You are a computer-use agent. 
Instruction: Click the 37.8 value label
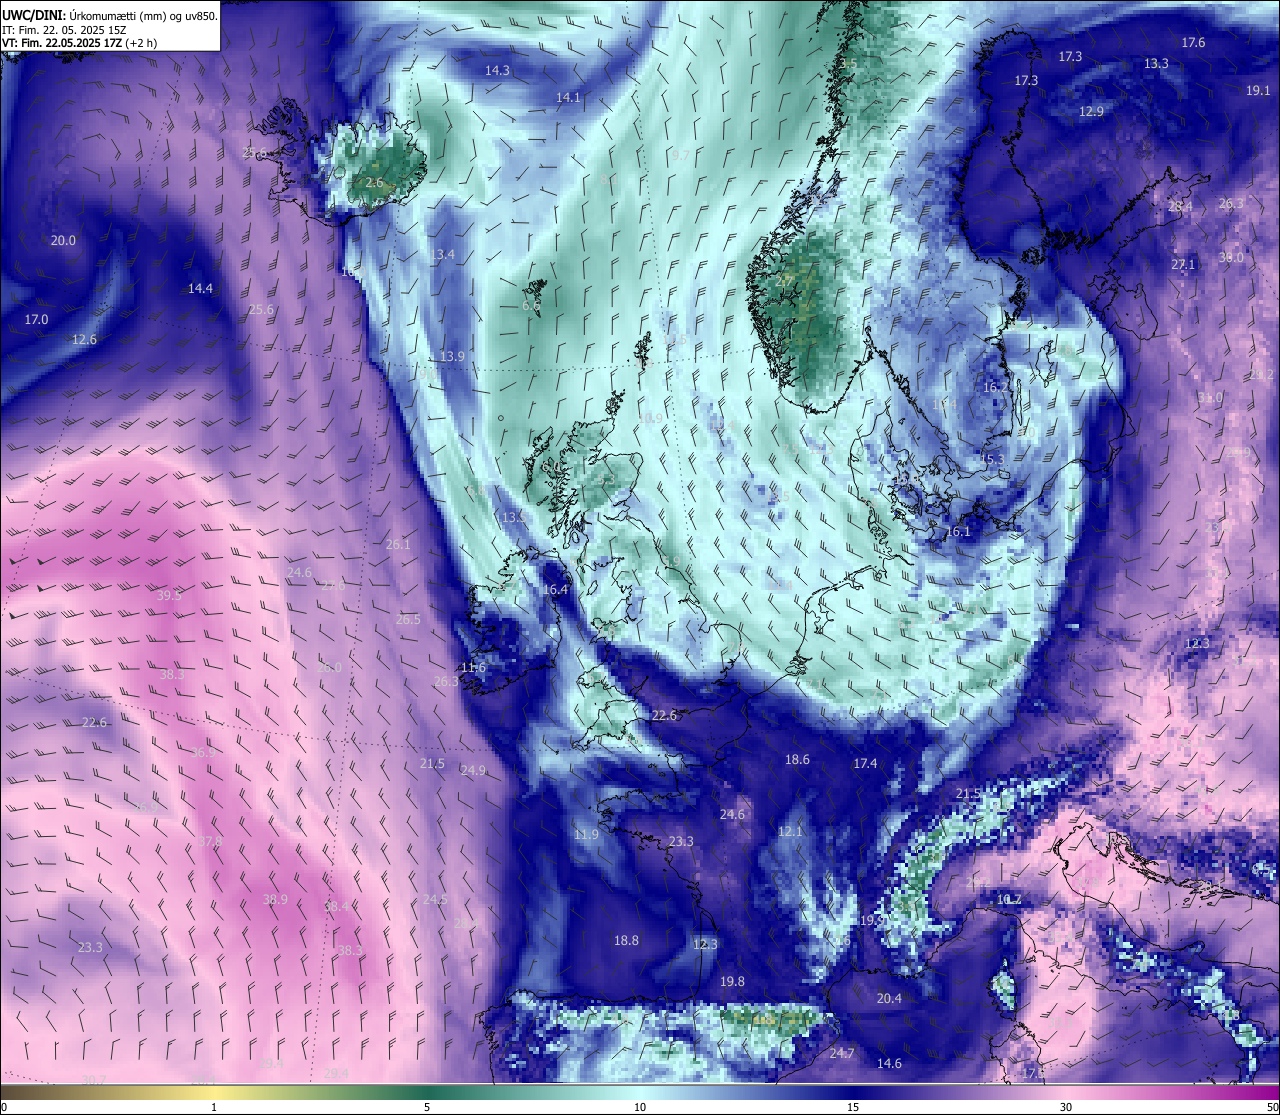click(209, 842)
